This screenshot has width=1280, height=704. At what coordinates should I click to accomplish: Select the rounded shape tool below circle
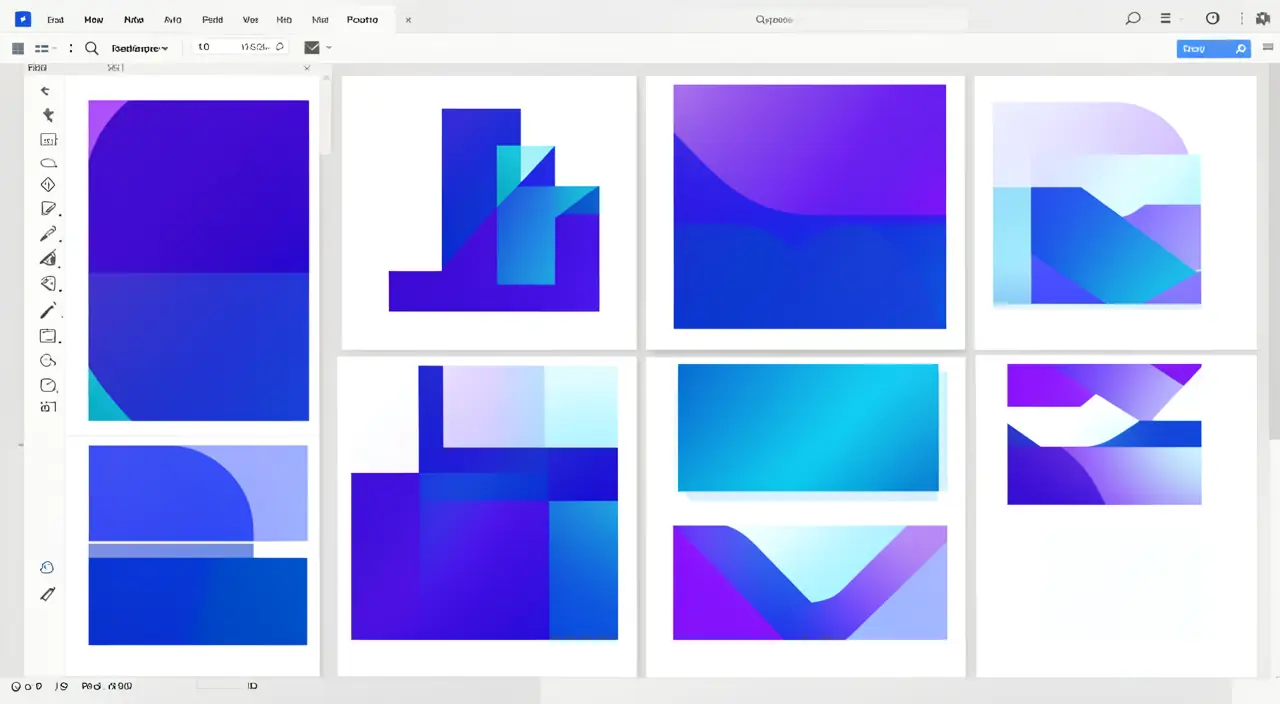48,385
